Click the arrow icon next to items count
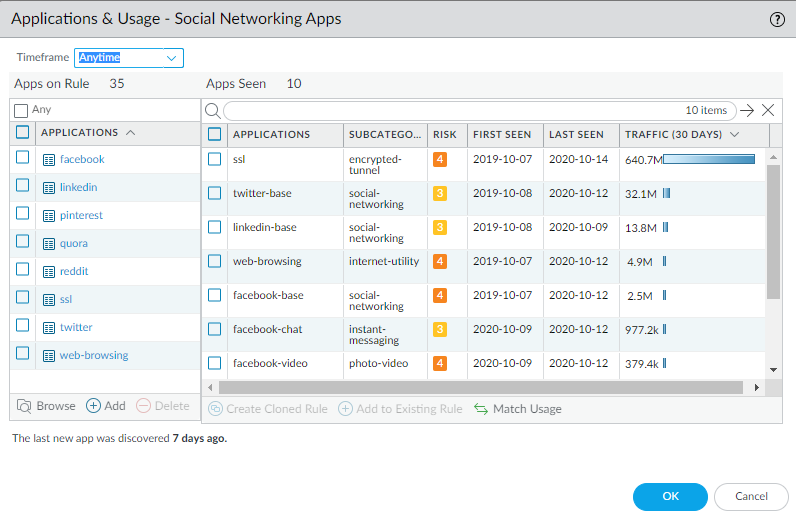This screenshot has height=524, width=796. pos(747,111)
